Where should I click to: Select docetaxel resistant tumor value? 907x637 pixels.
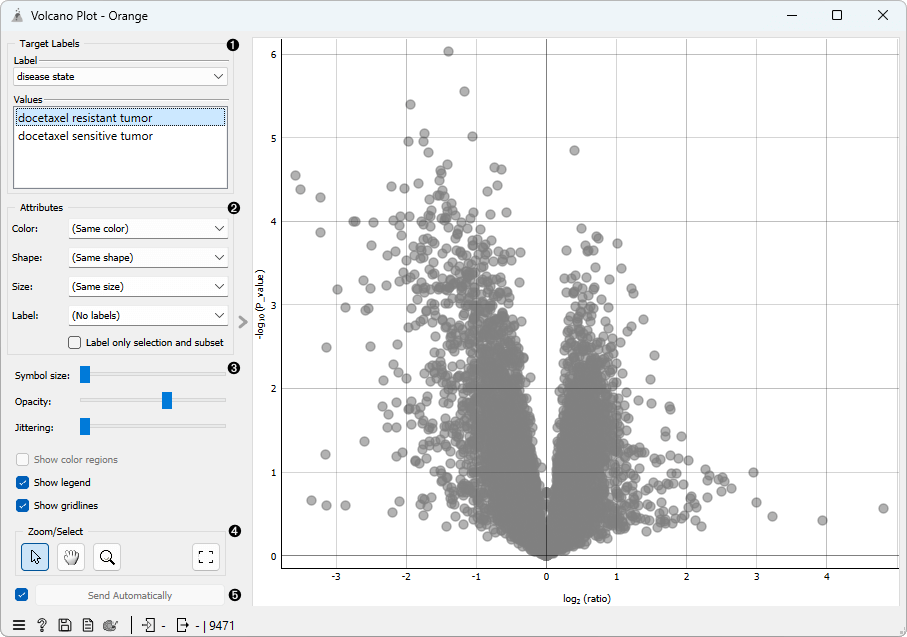click(x=120, y=117)
